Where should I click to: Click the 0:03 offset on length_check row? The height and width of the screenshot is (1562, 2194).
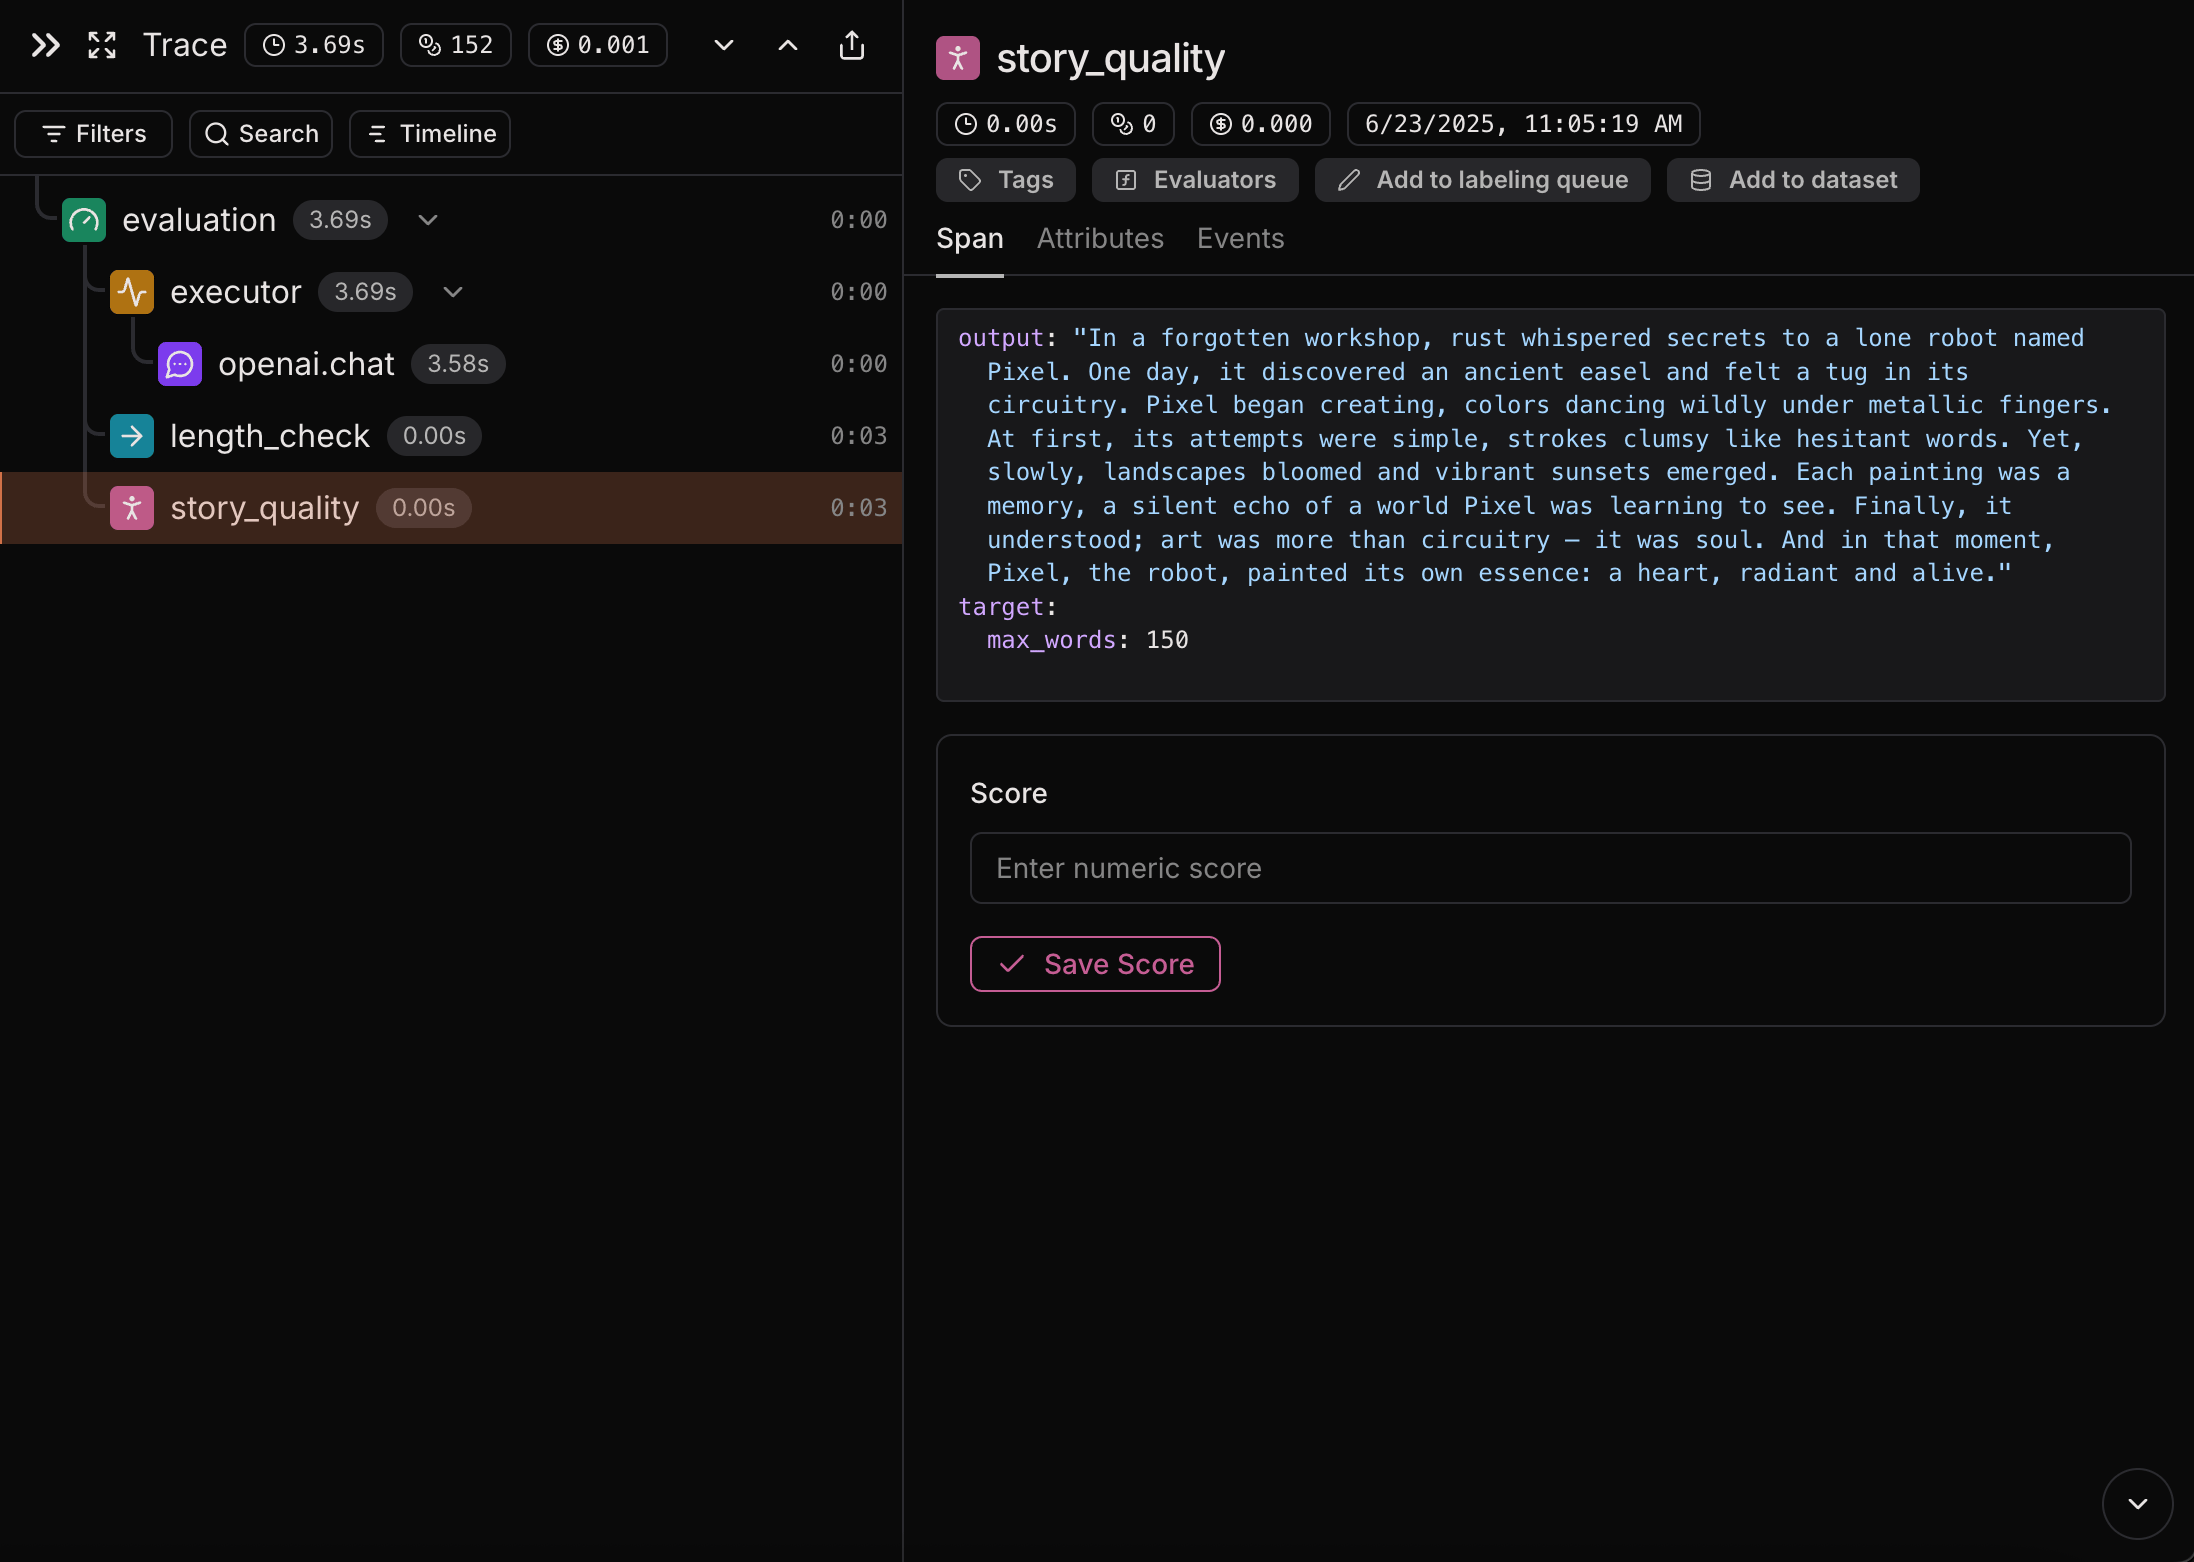859,436
